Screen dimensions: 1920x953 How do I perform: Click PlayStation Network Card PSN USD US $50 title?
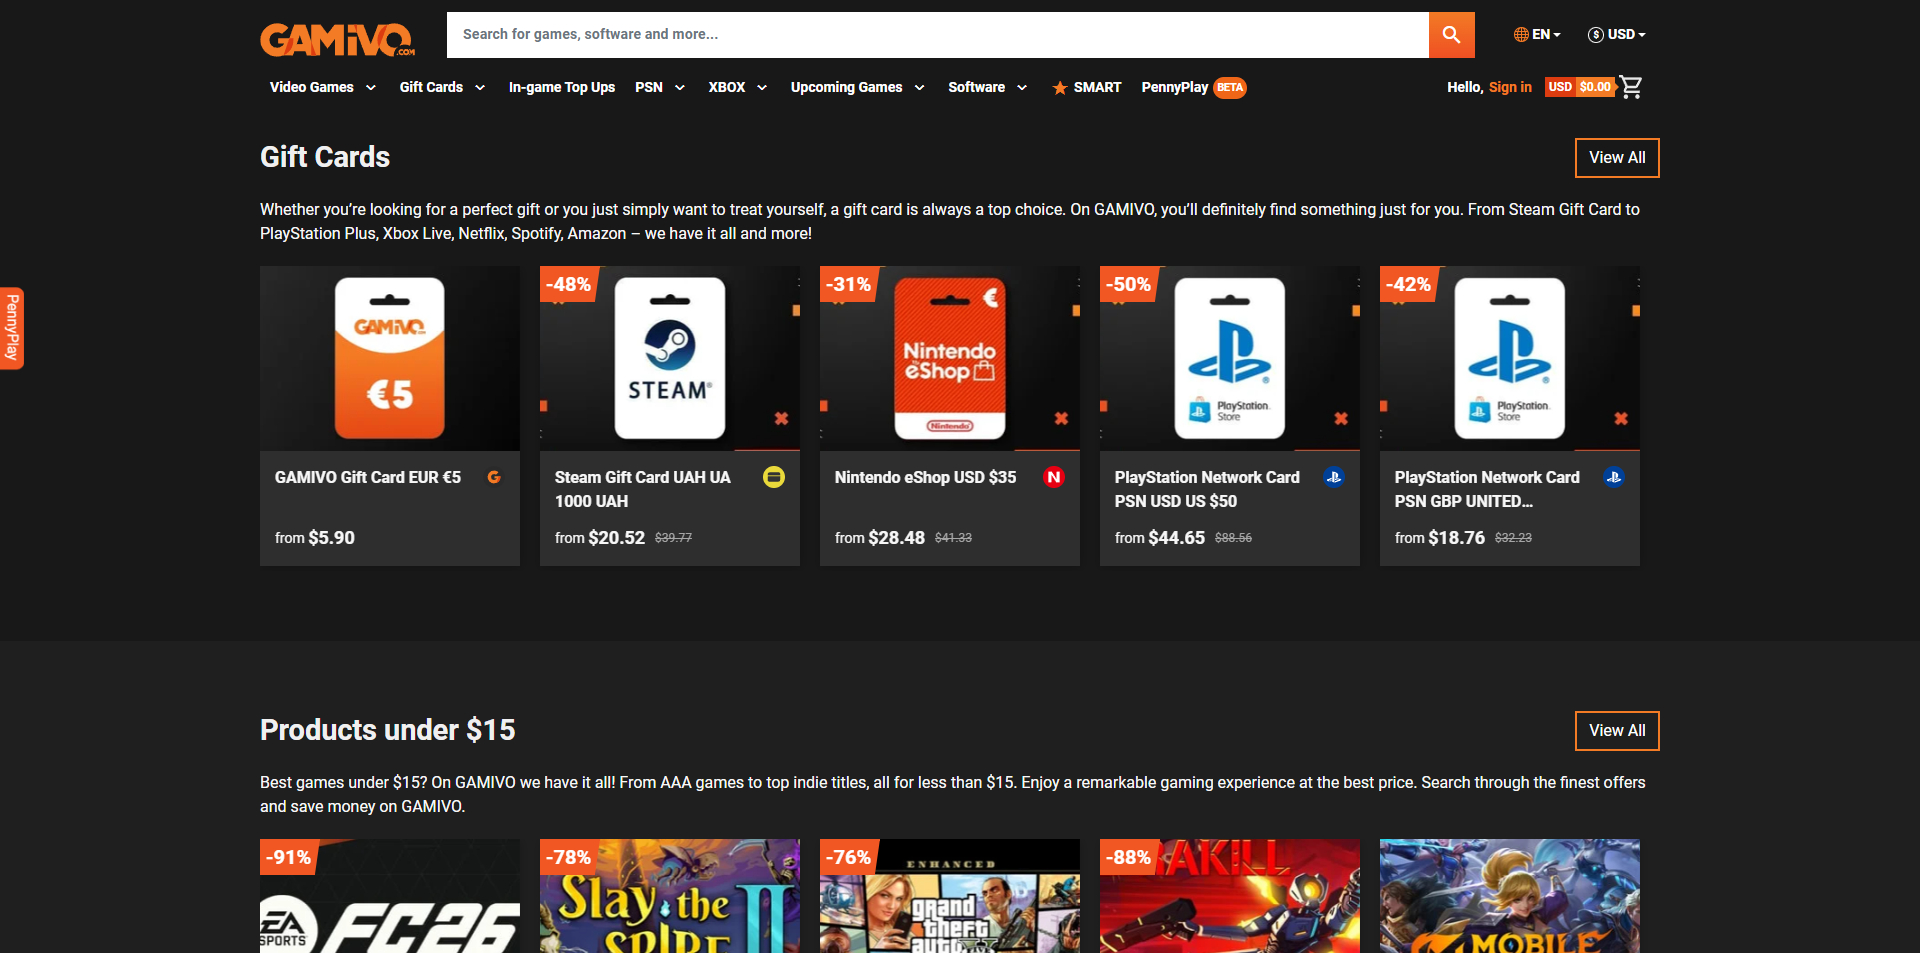coord(1207,490)
